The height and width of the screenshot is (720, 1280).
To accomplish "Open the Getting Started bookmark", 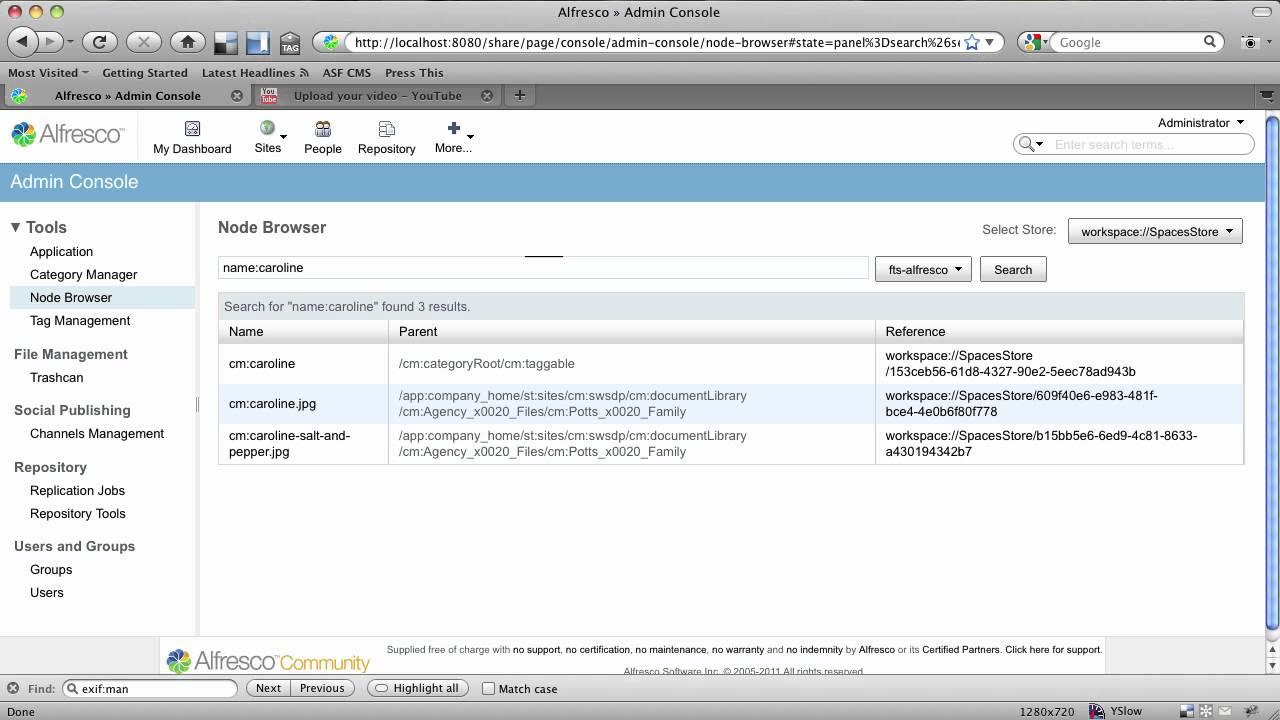I will coord(145,73).
